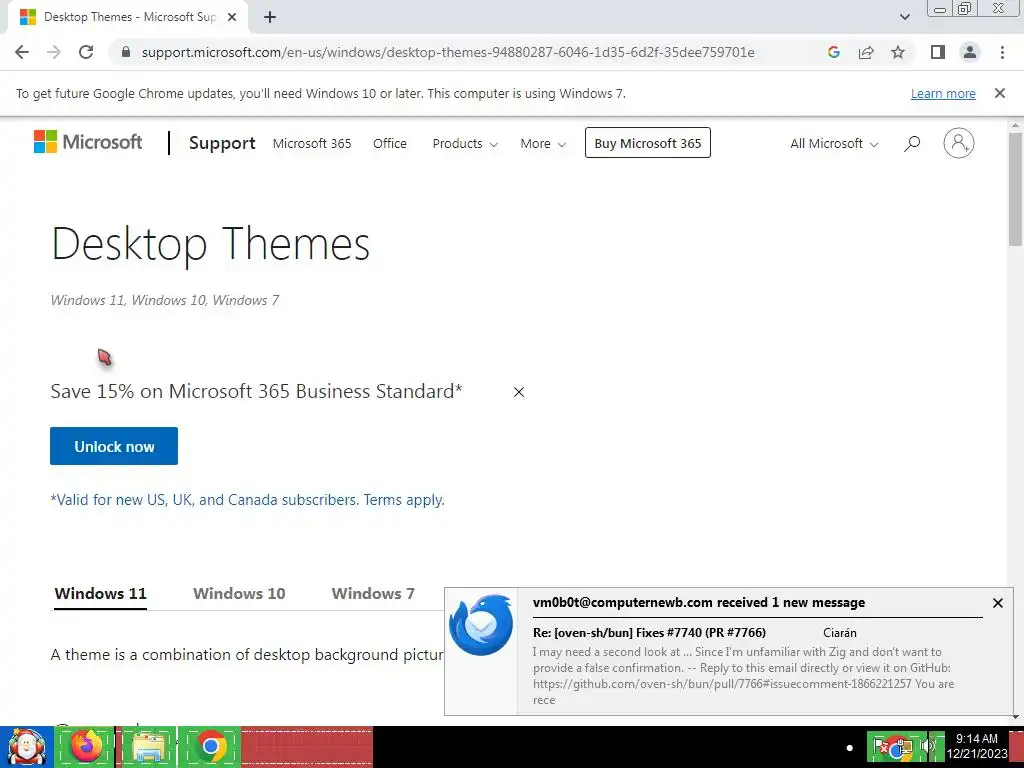Go to Microsoft 365 nav link
Image resolution: width=1024 pixels, height=768 pixels.
[x=312, y=143]
